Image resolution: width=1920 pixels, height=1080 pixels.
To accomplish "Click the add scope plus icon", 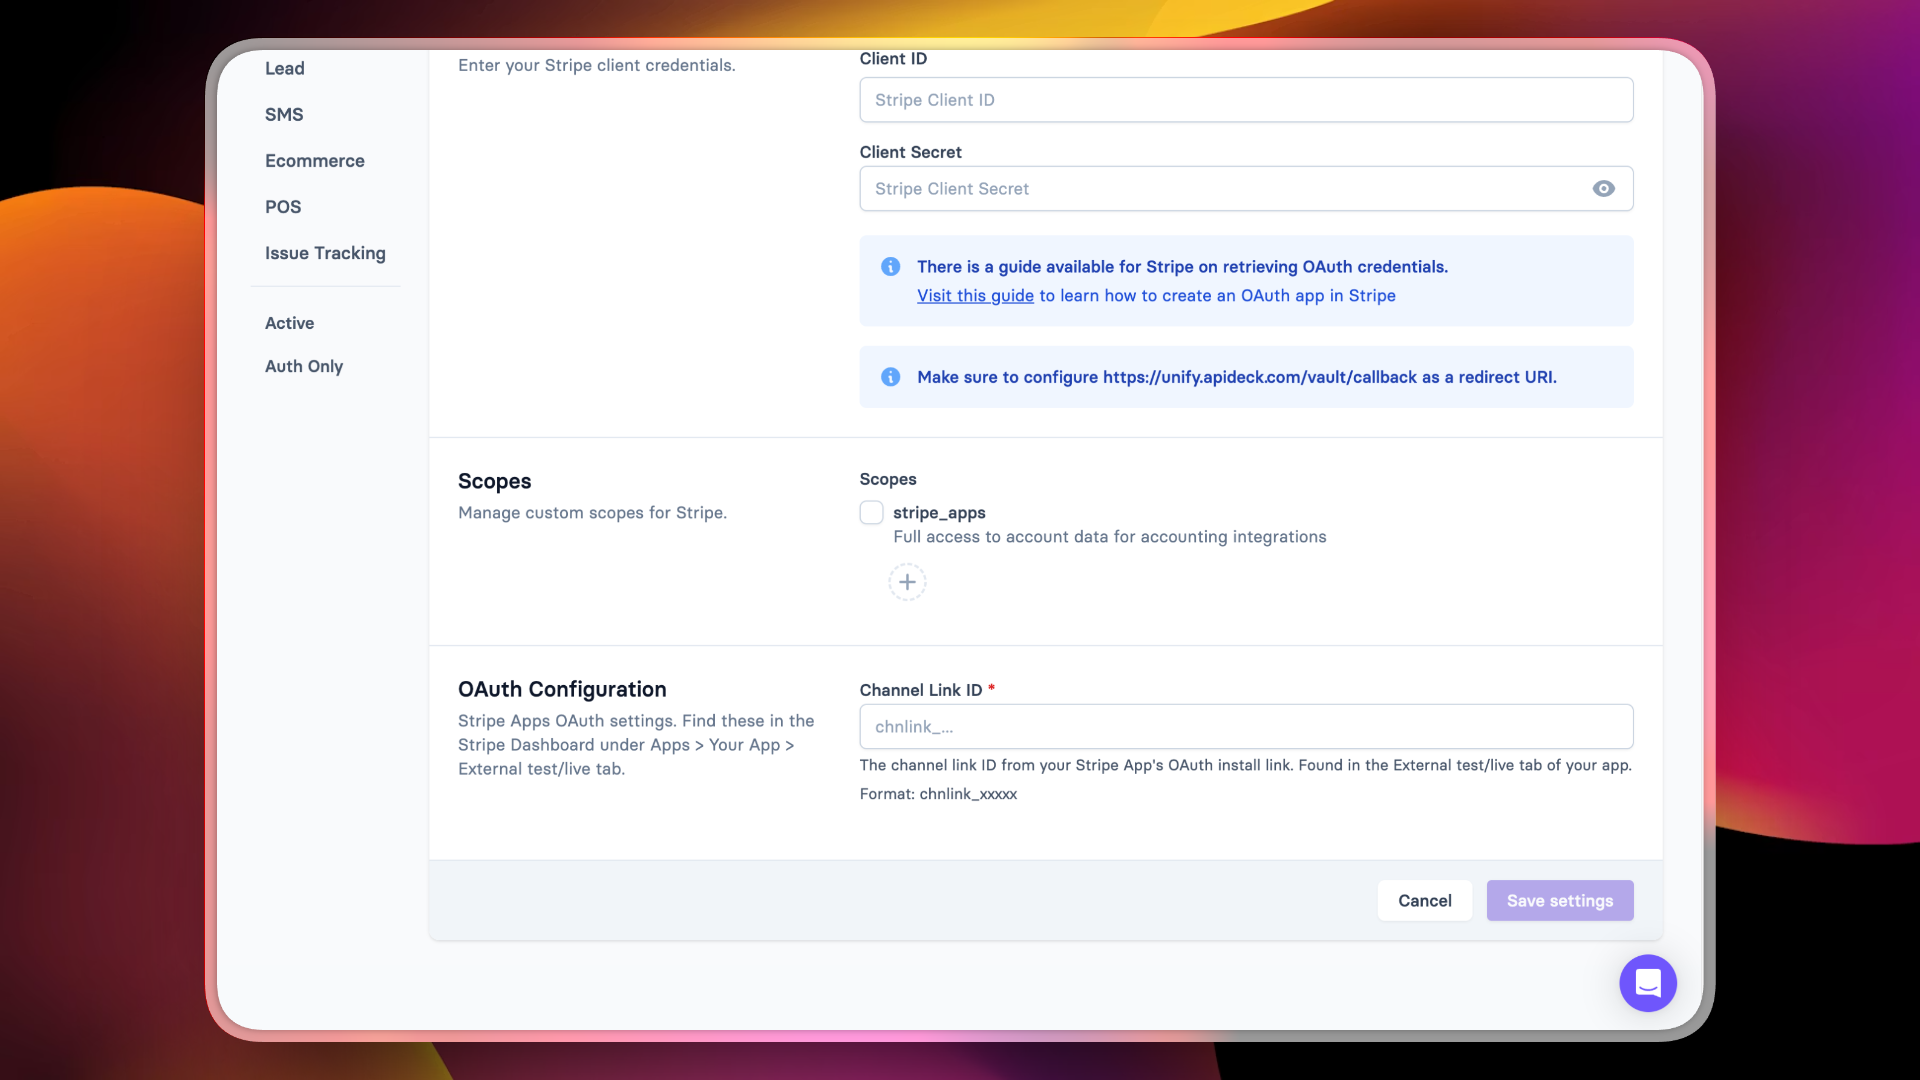I will [907, 582].
